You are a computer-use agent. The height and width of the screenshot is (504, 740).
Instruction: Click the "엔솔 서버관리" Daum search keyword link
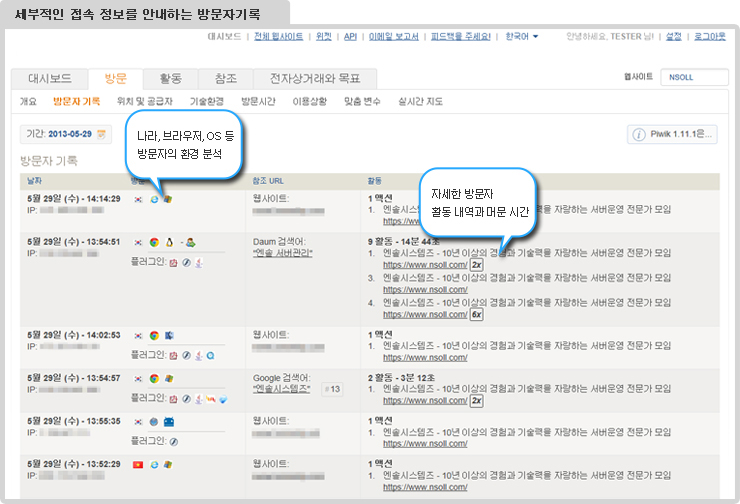click(283, 253)
